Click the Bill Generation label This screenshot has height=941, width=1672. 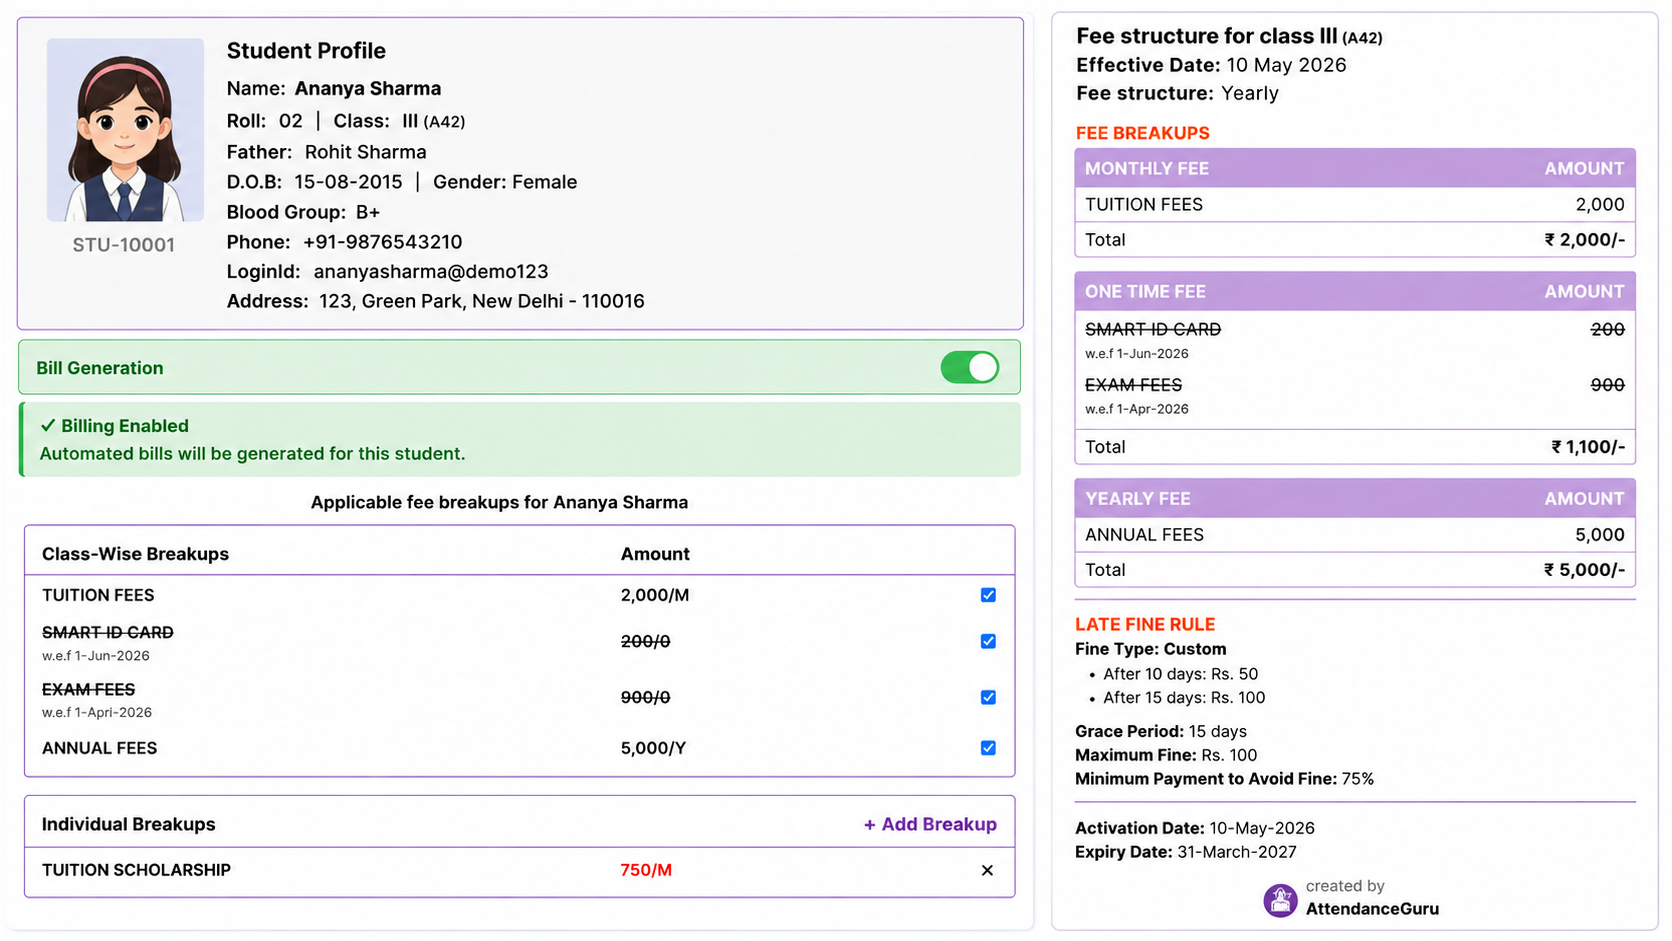click(100, 368)
